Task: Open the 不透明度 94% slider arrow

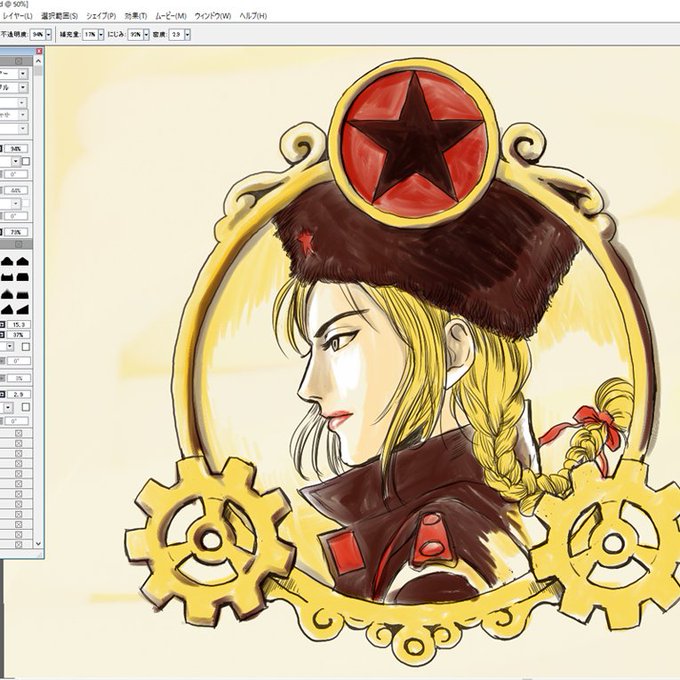Action: pyautogui.click(x=49, y=34)
